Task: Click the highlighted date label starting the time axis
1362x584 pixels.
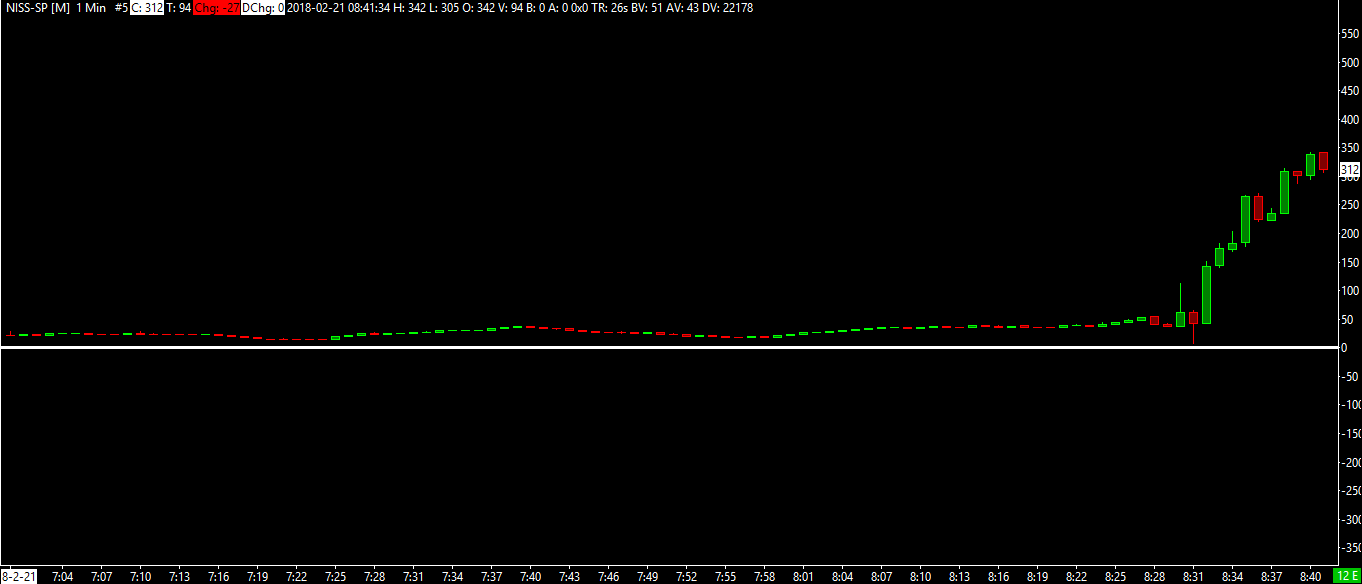Action: pyautogui.click(x=18, y=576)
